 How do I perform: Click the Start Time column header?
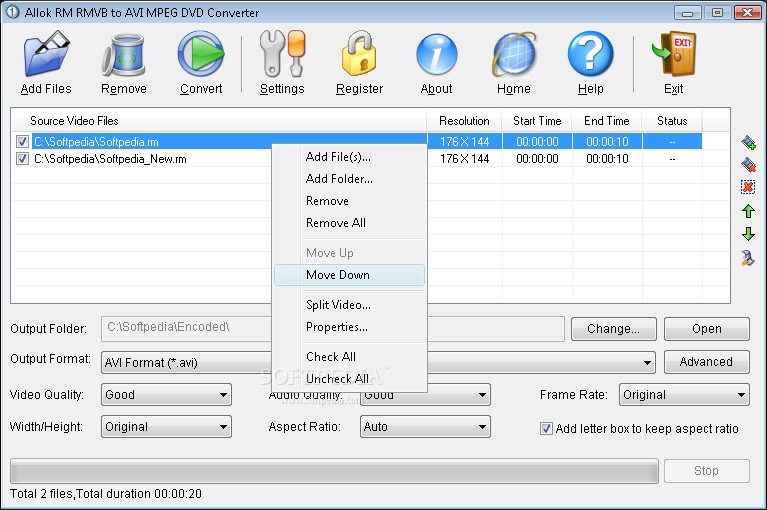coord(537,121)
